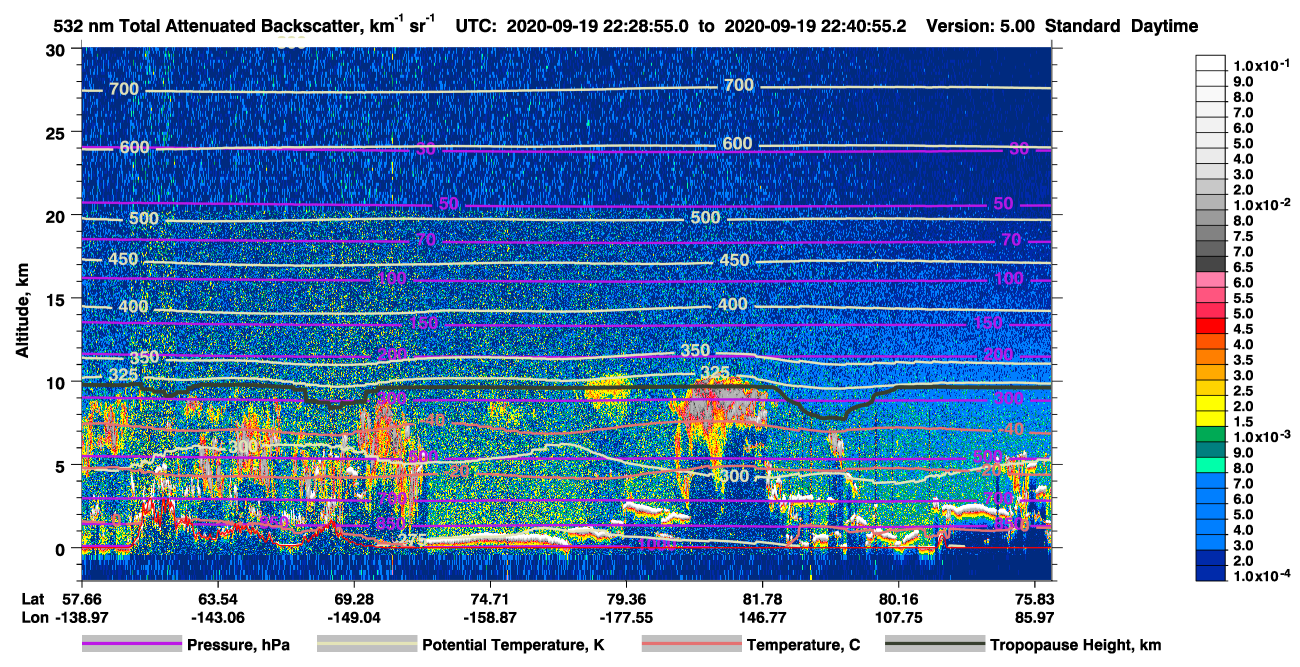This screenshot has width=1300, height=667.
Task: Click latitude value 75.83
Action: [x=1035, y=600]
